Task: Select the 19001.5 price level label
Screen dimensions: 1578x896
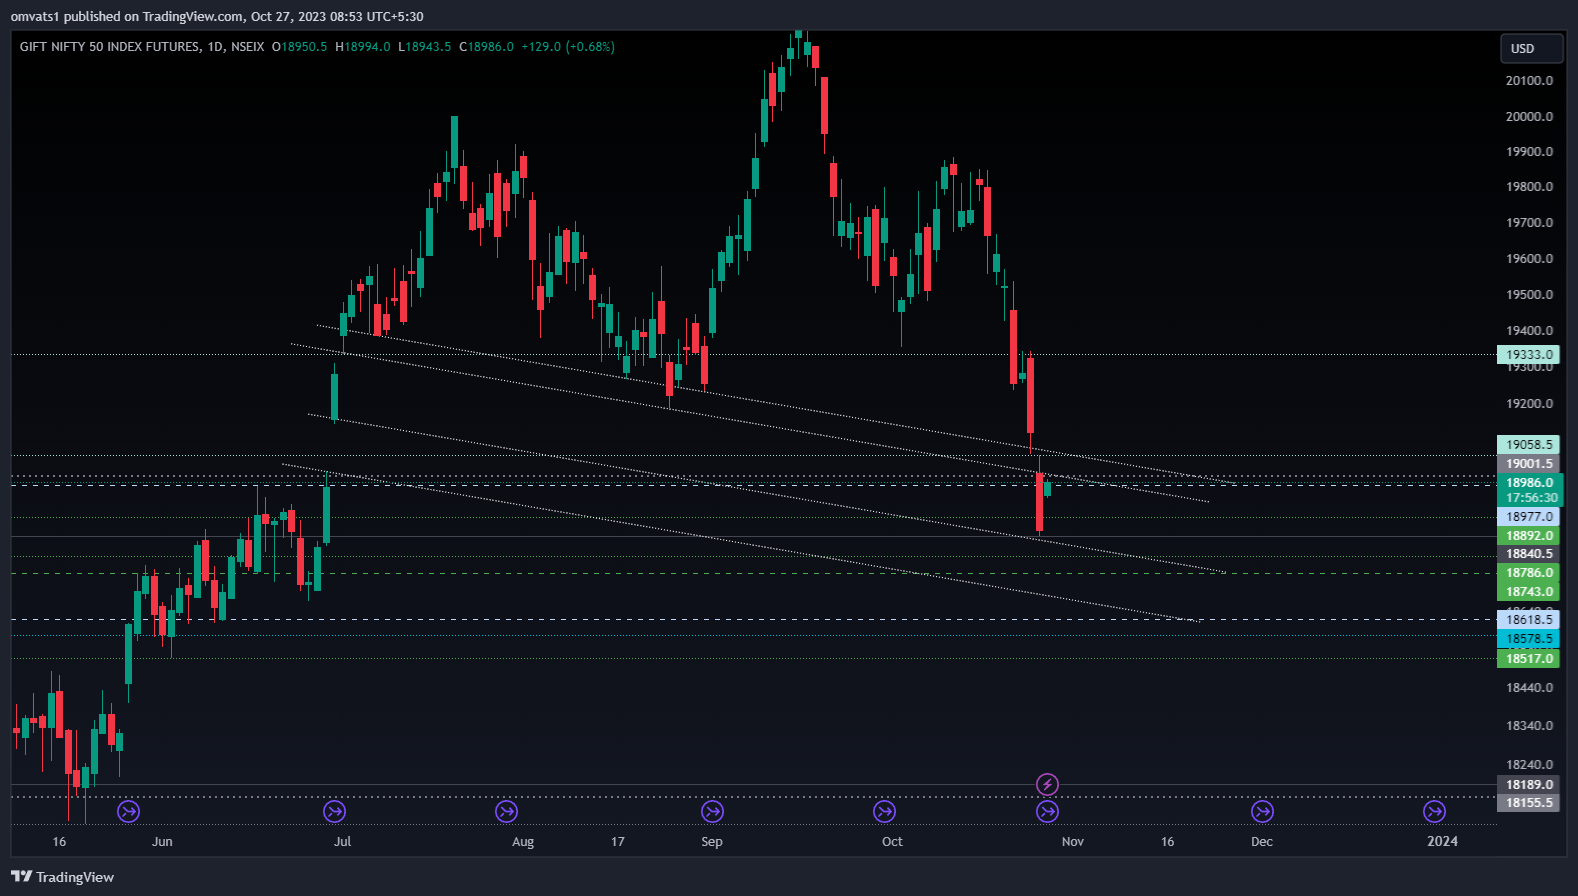Action: coord(1529,463)
